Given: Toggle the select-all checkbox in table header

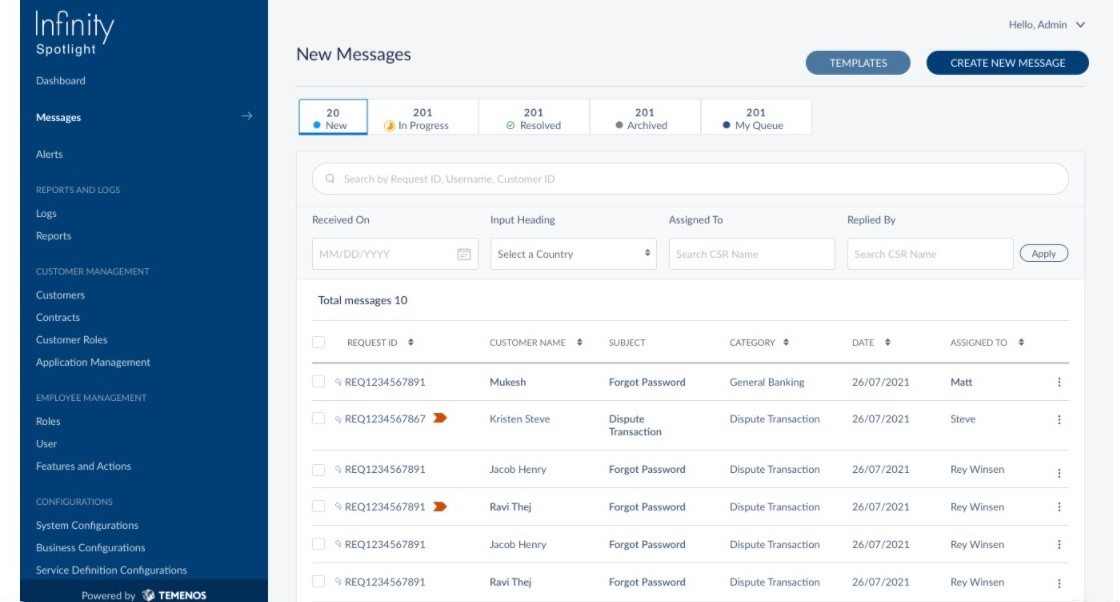Looking at the screenshot, I should pyautogui.click(x=319, y=343).
